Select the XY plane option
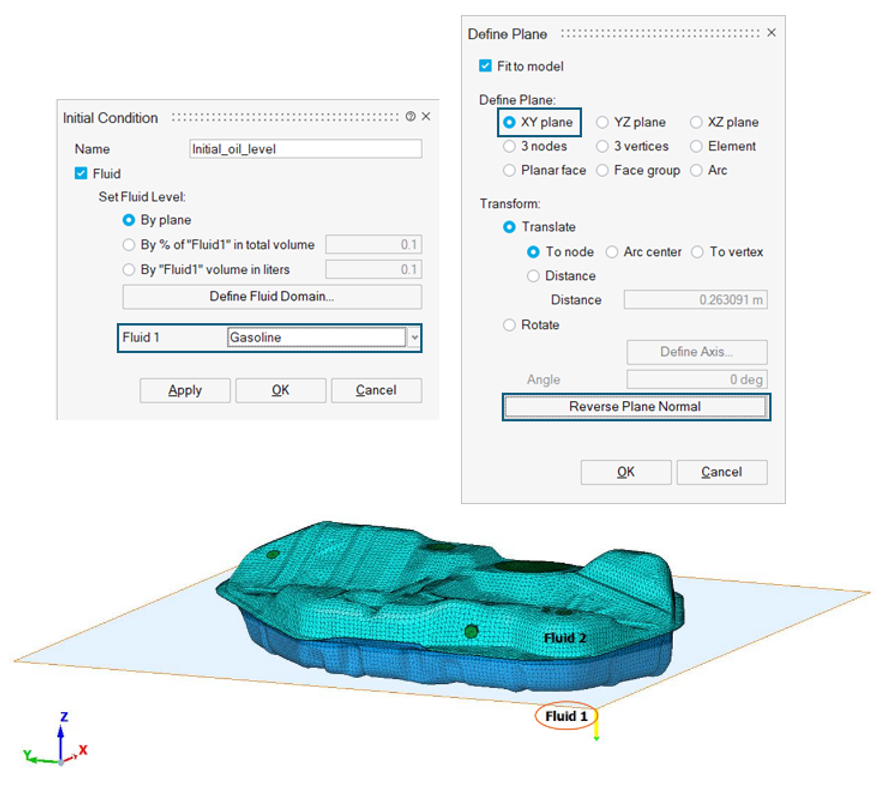Image resolution: width=889 pixels, height=790 pixels. click(x=509, y=122)
